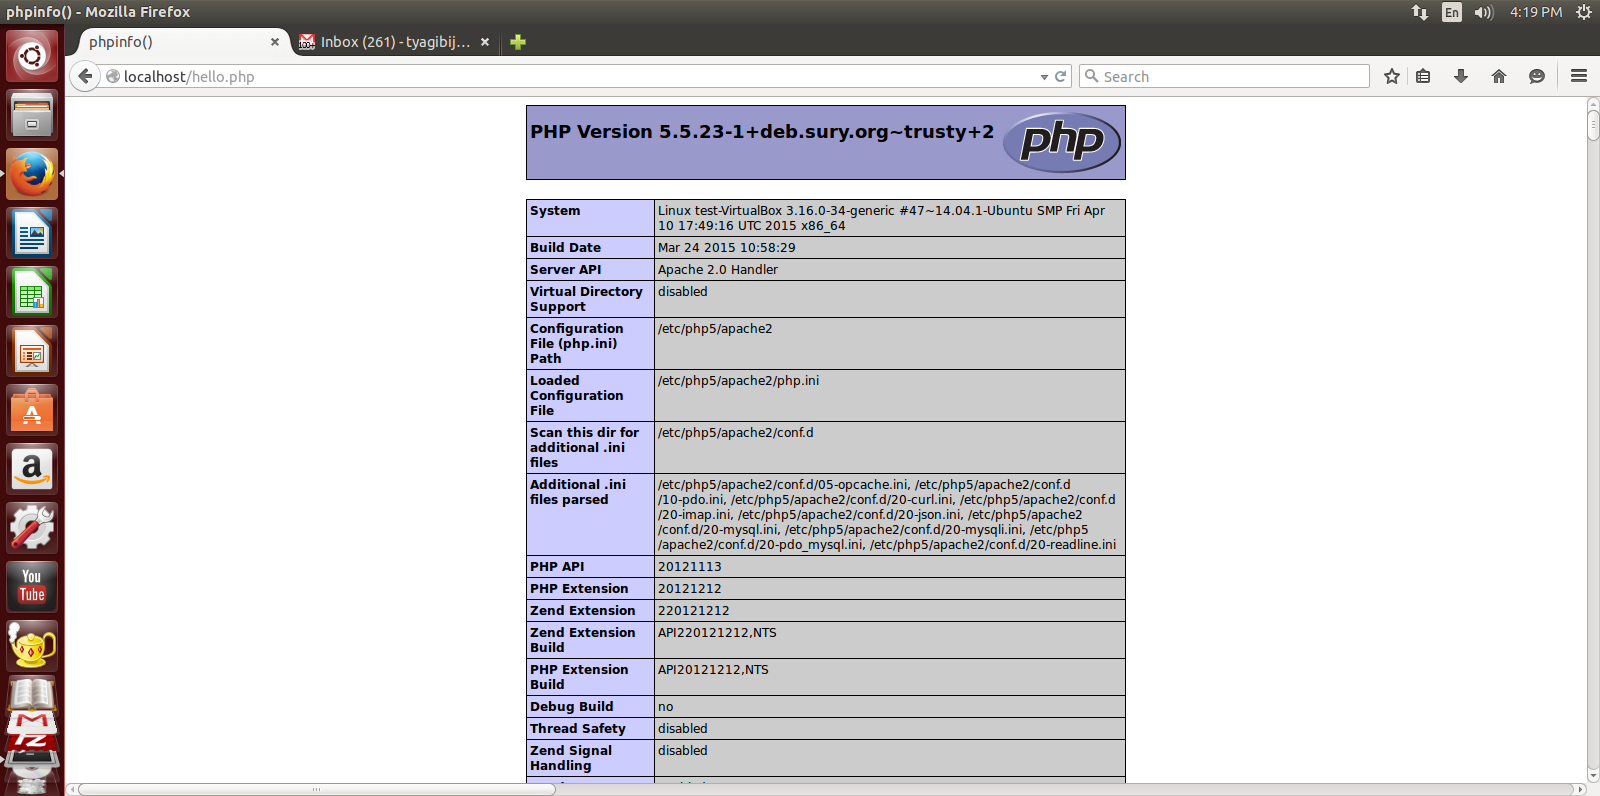Show URL history dropdown in address bar
1600x796 pixels.
point(1044,77)
